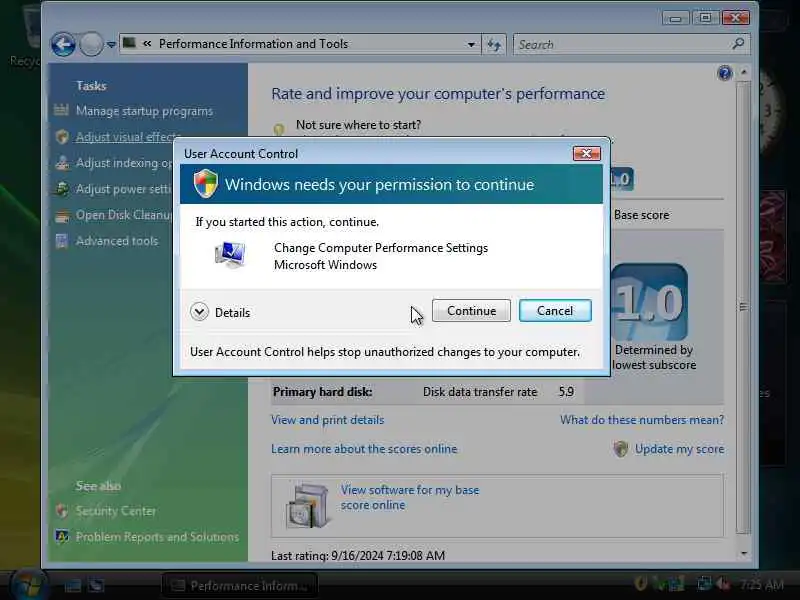800x600 pixels.
Task: Open the Windows Start orb
Action: [x=28, y=585]
